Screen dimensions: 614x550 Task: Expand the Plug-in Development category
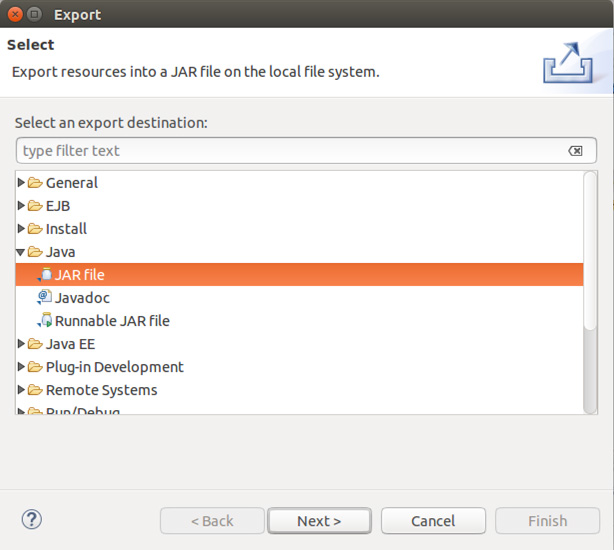coord(21,367)
